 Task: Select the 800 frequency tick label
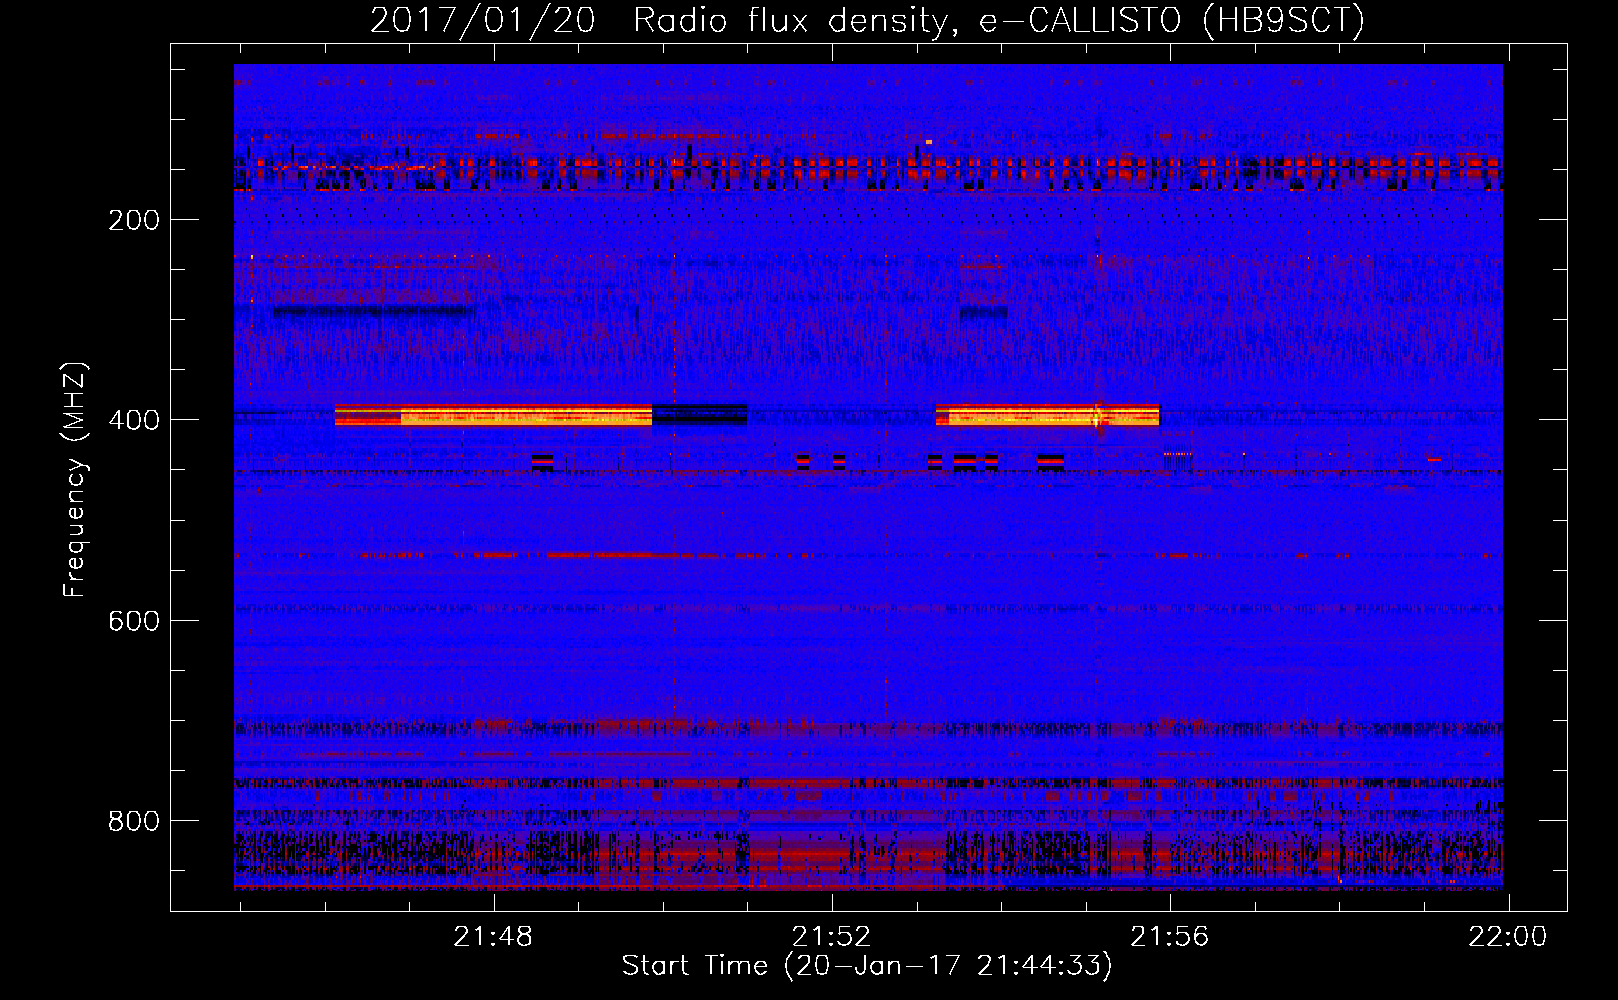(134, 821)
